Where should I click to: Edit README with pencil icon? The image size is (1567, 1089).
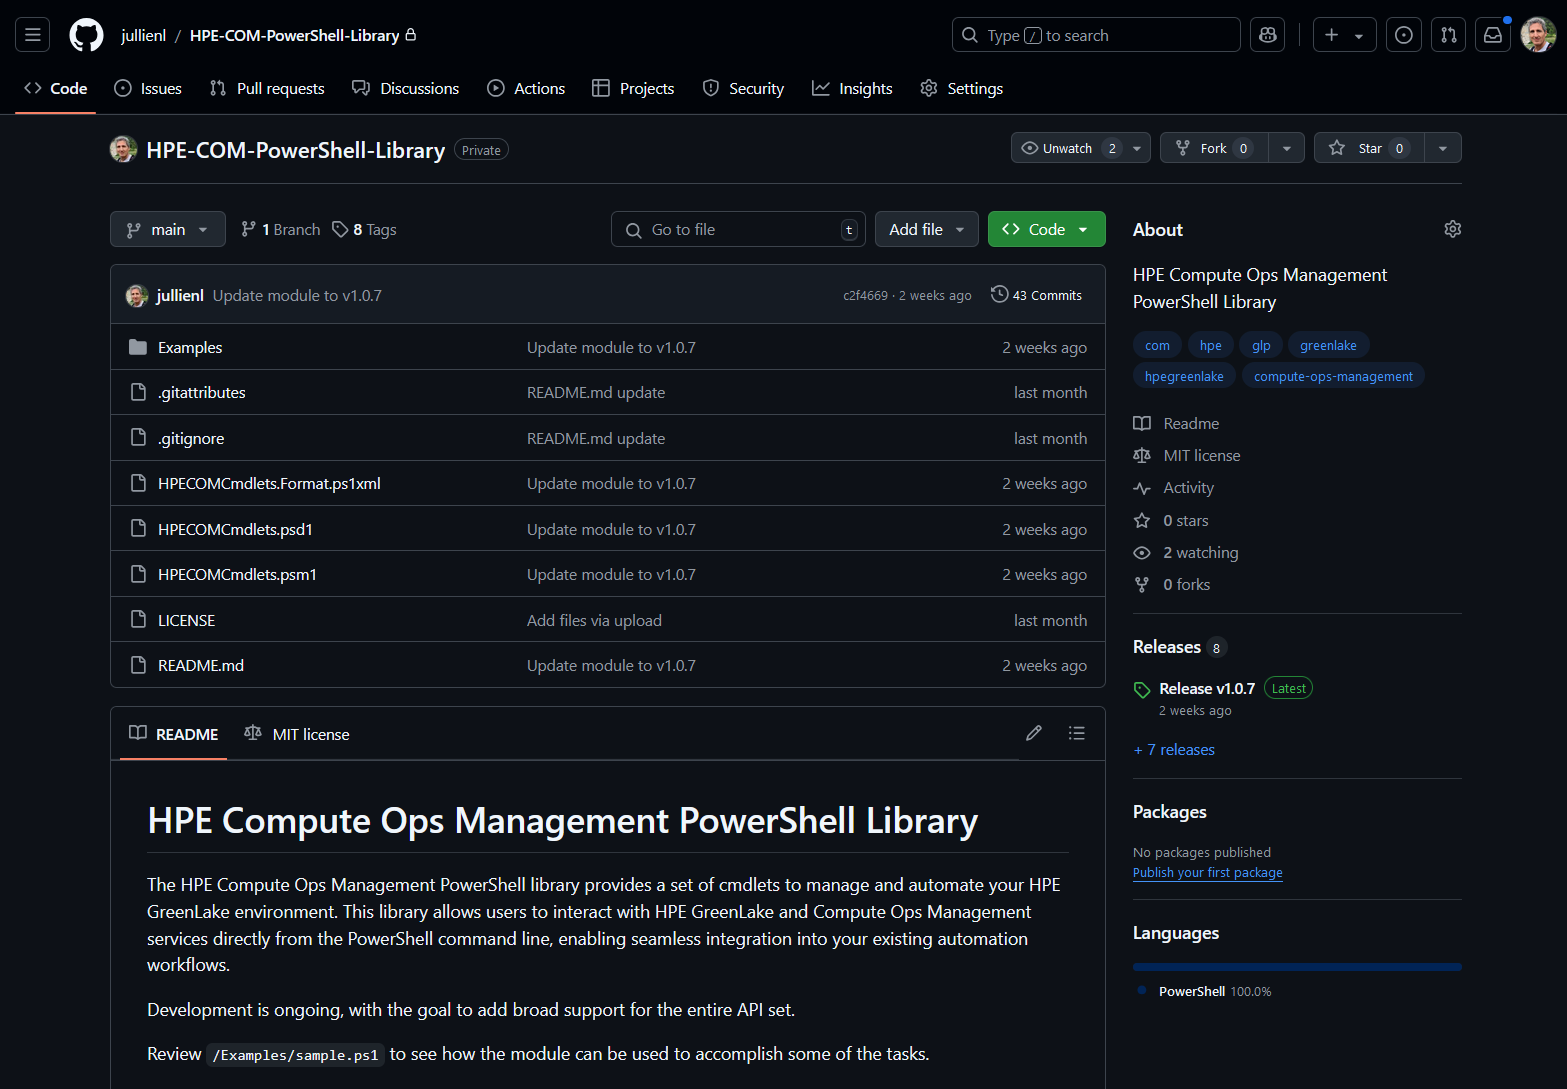point(1033,733)
